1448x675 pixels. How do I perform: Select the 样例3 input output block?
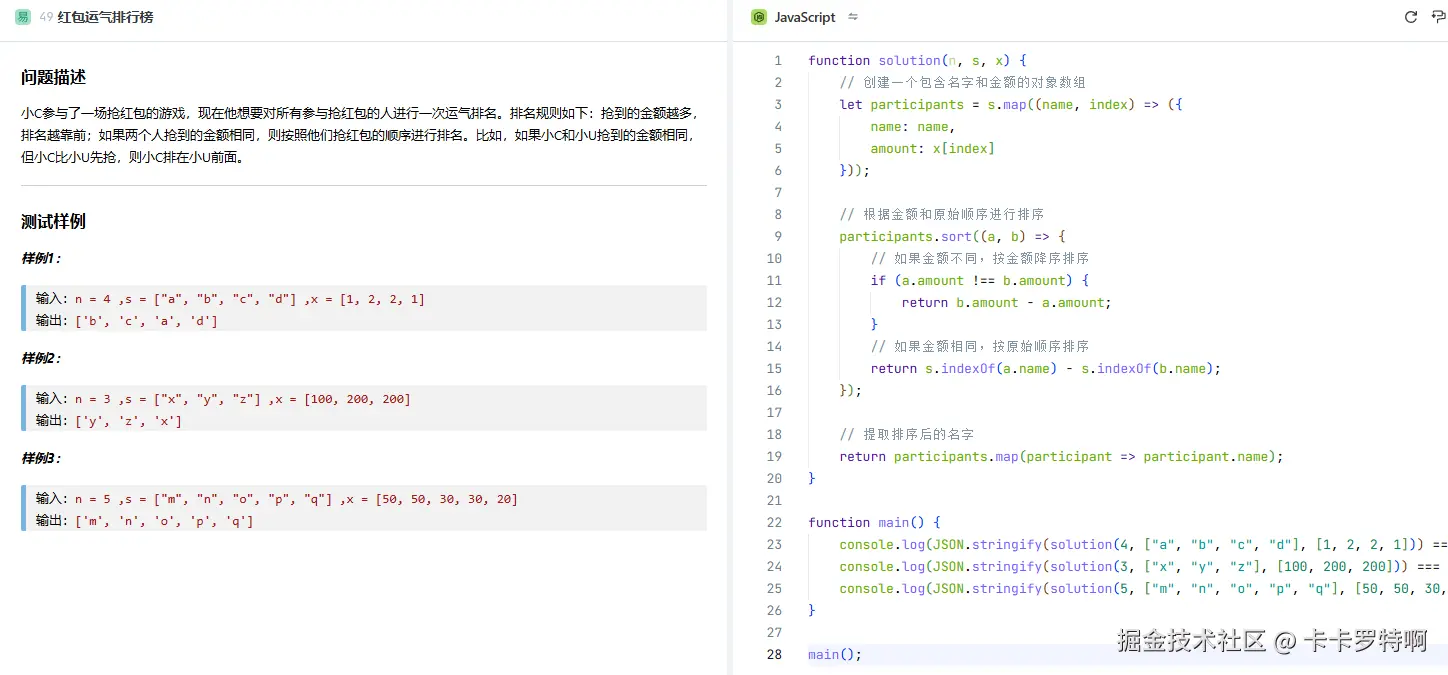[x=364, y=509]
